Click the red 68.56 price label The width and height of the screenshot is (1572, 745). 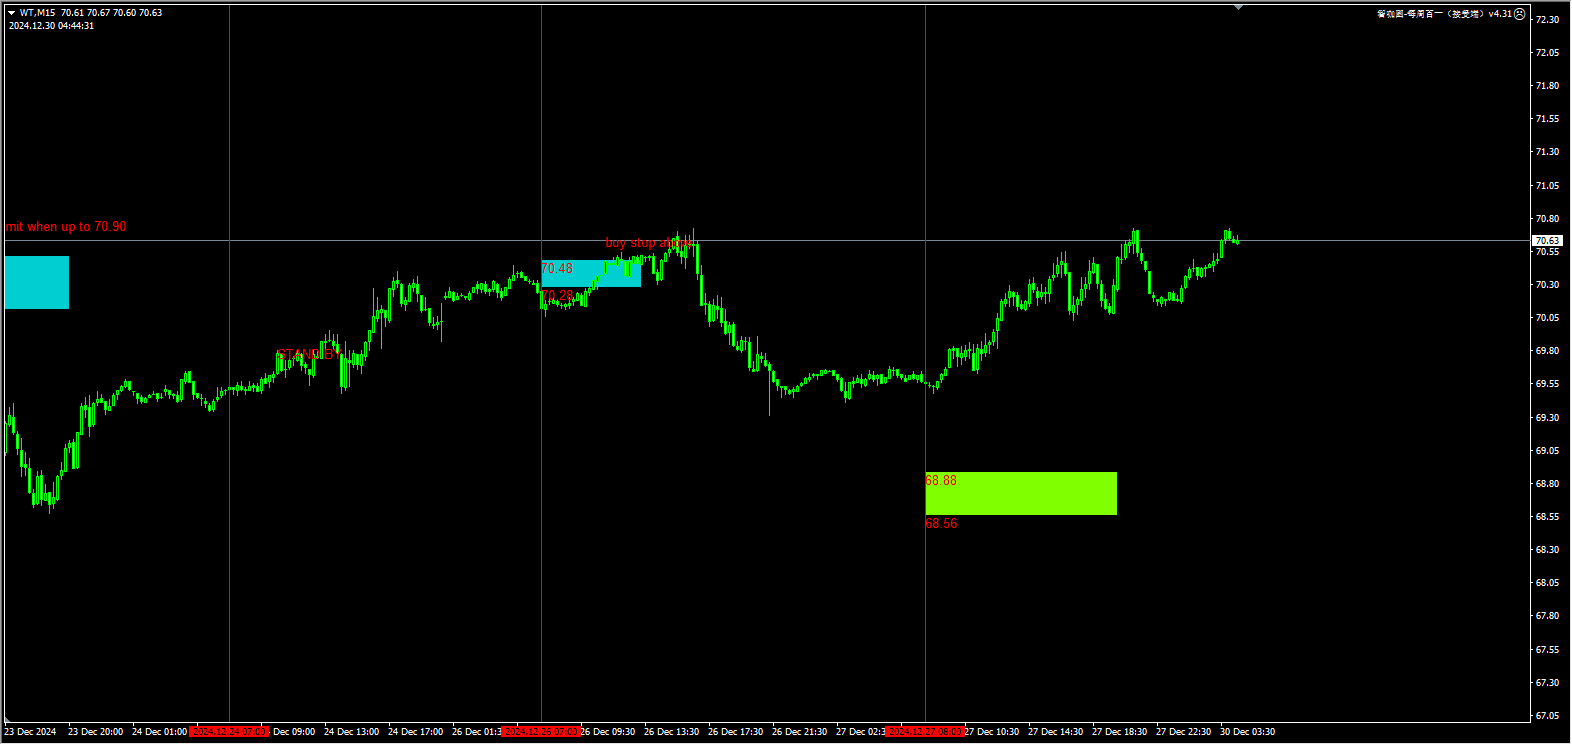[941, 523]
